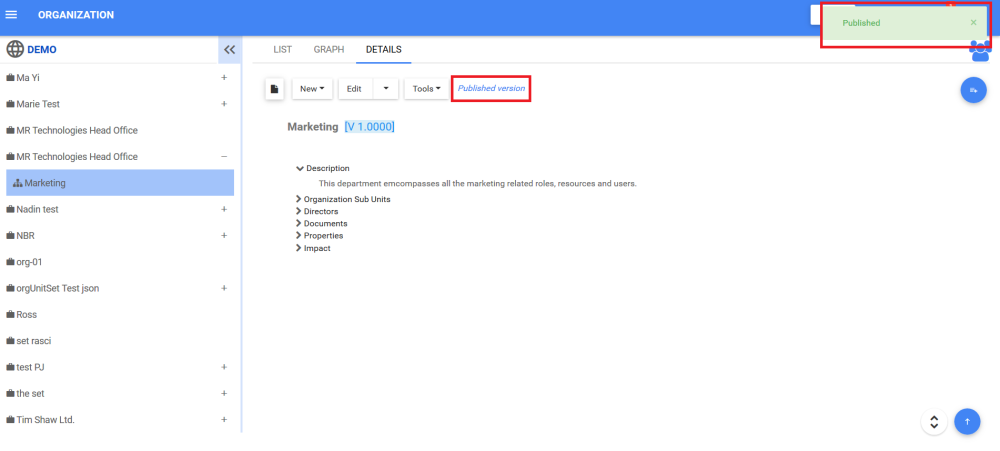Click briefcase icon beside Tim Shaw Ltd.
1000x451 pixels.
pyautogui.click(x=10, y=420)
